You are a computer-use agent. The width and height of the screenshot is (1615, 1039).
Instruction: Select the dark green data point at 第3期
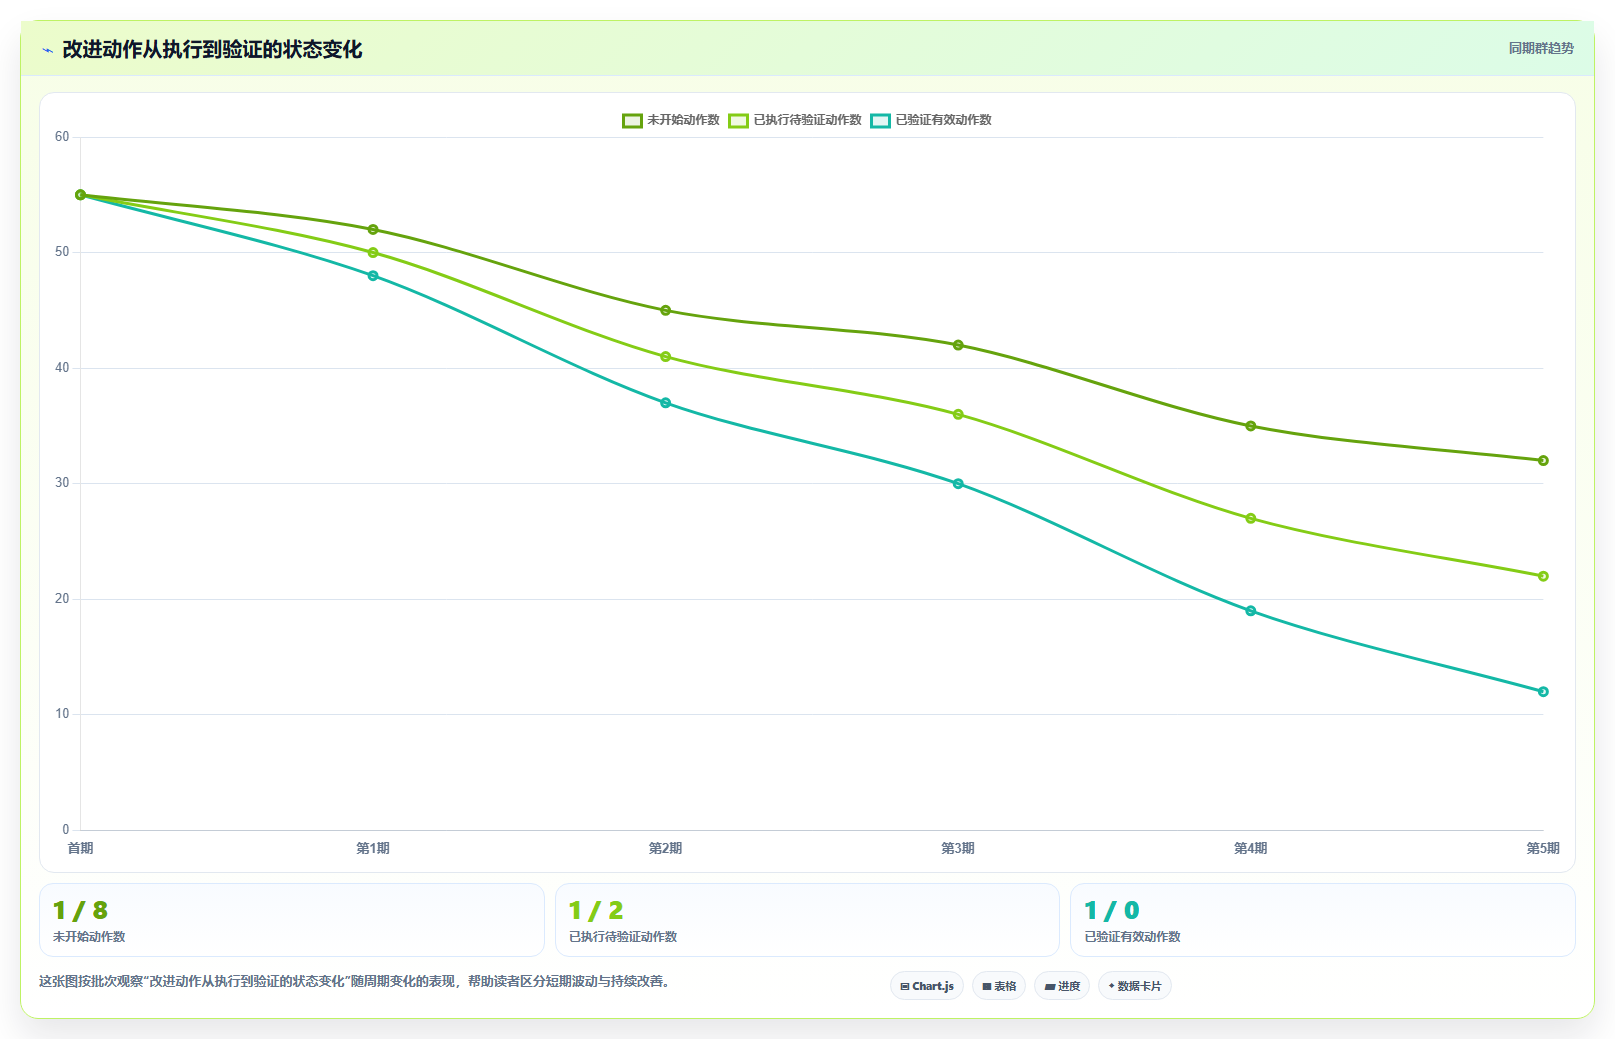click(x=958, y=345)
